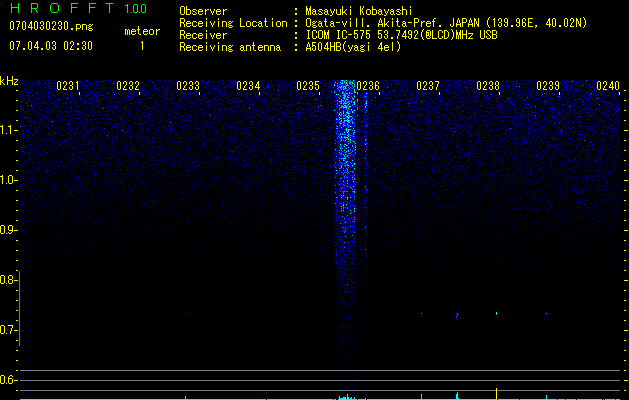629x400 pixels.
Task: Click the "Observer" field label
Action: pyautogui.click(x=203, y=11)
